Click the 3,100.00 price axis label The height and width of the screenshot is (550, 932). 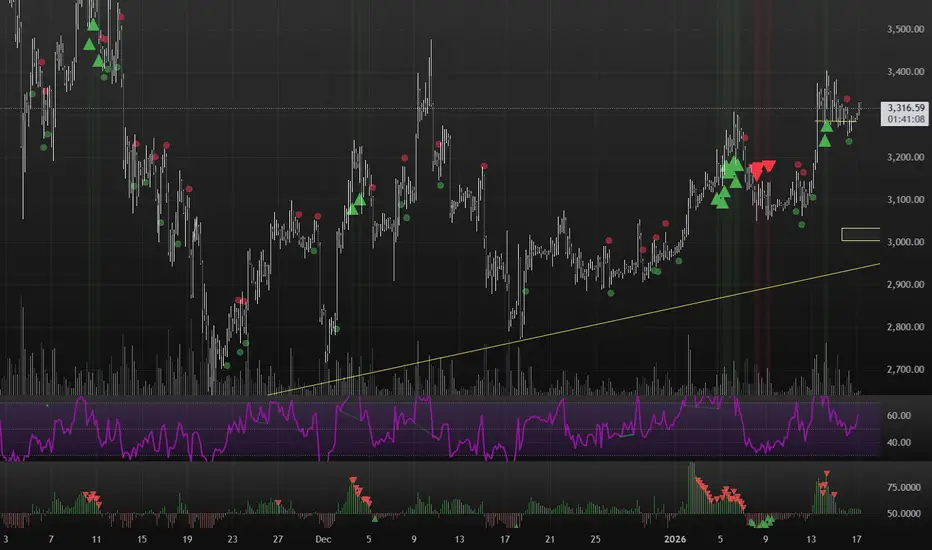pyautogui.click(x=905, y=199)
